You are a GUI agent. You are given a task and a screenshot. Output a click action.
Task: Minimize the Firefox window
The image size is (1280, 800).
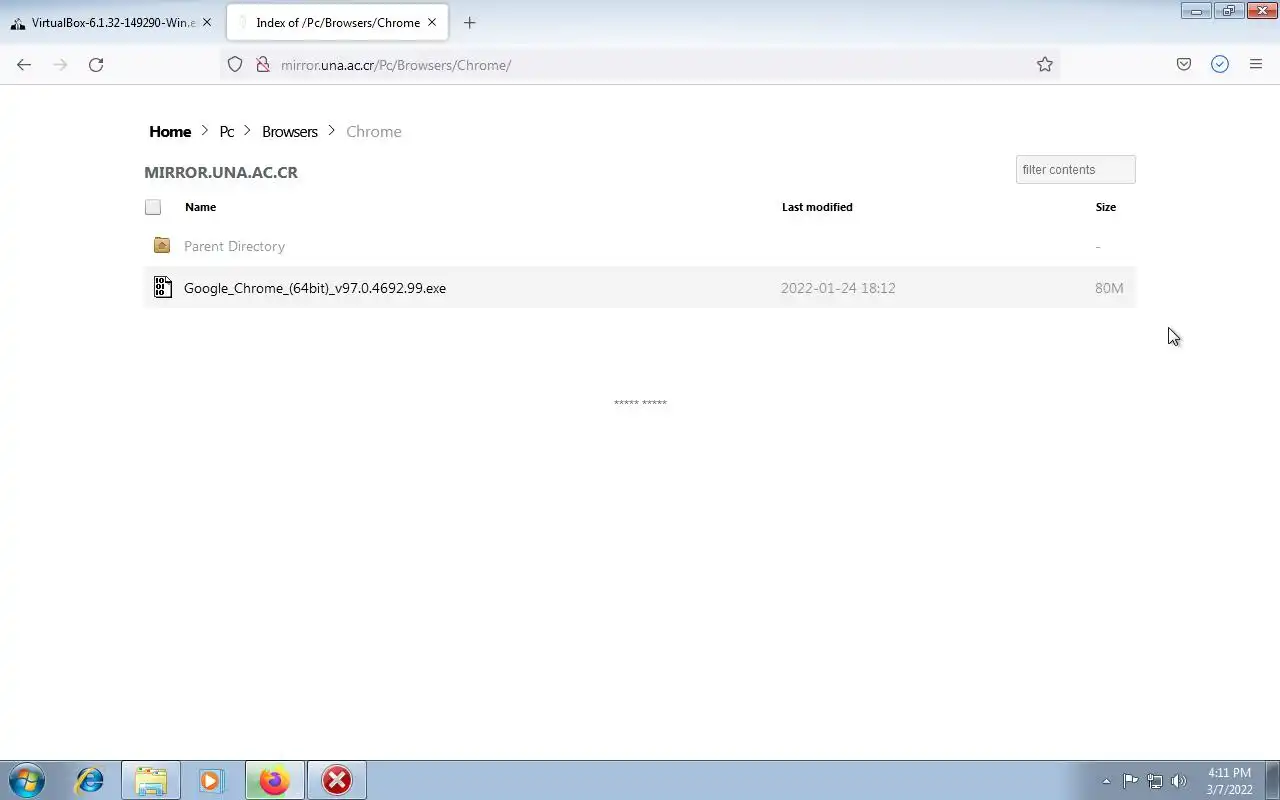click(1195, 10)
